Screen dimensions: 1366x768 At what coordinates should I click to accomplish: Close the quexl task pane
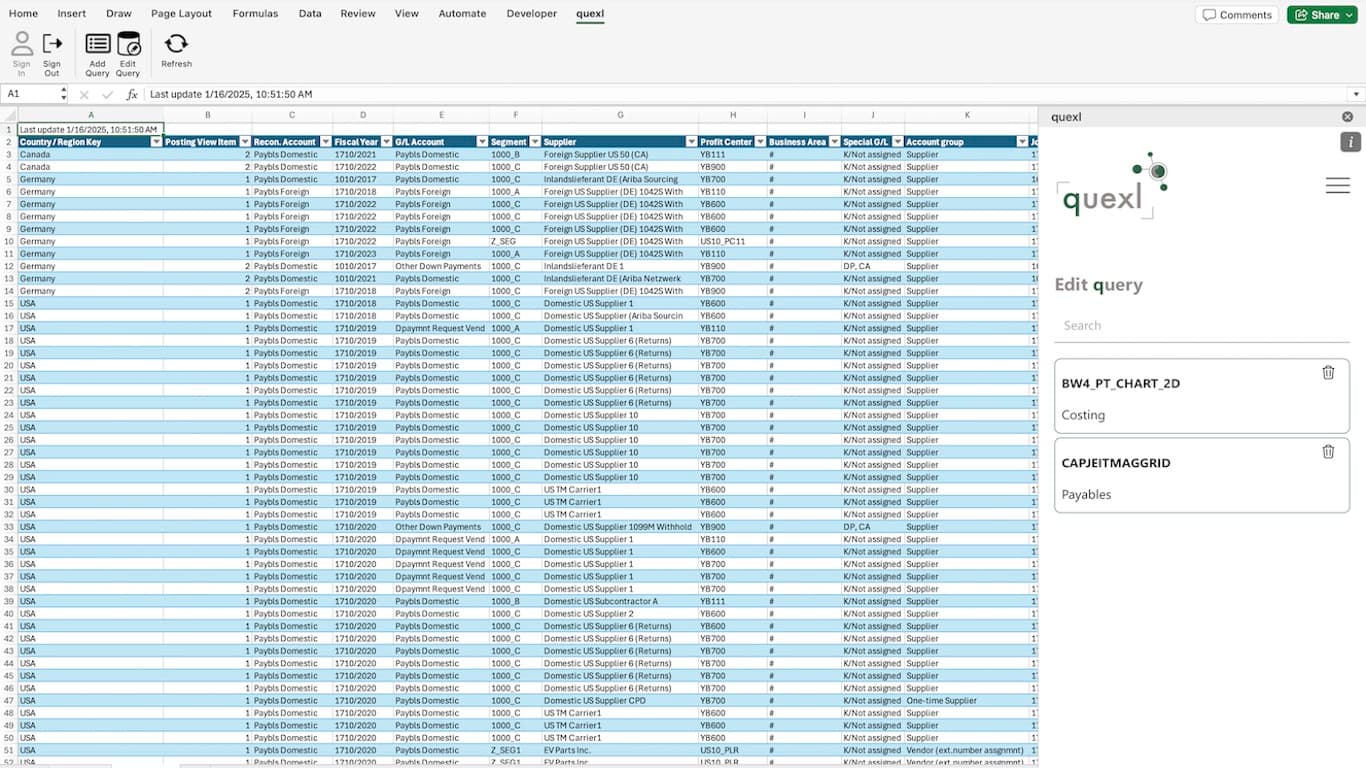(x=1347, y=116)
